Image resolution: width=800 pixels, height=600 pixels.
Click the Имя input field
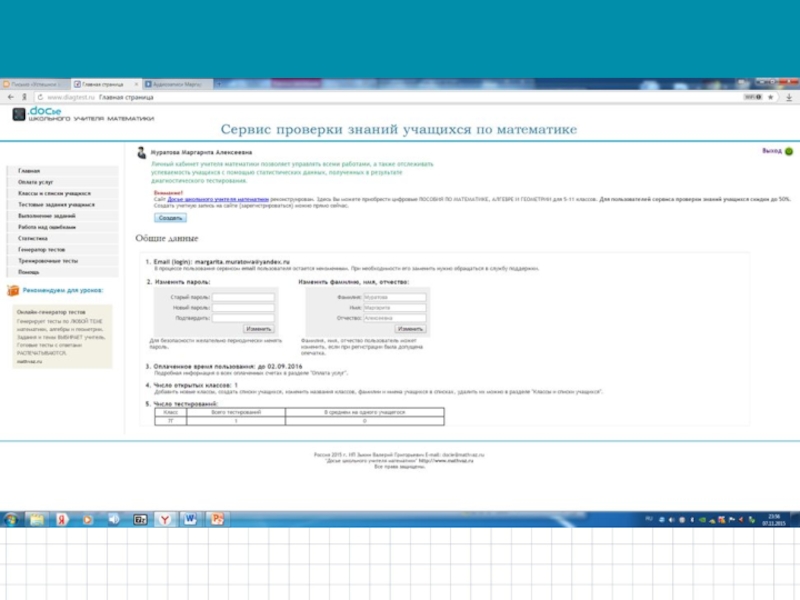(394, 308)
